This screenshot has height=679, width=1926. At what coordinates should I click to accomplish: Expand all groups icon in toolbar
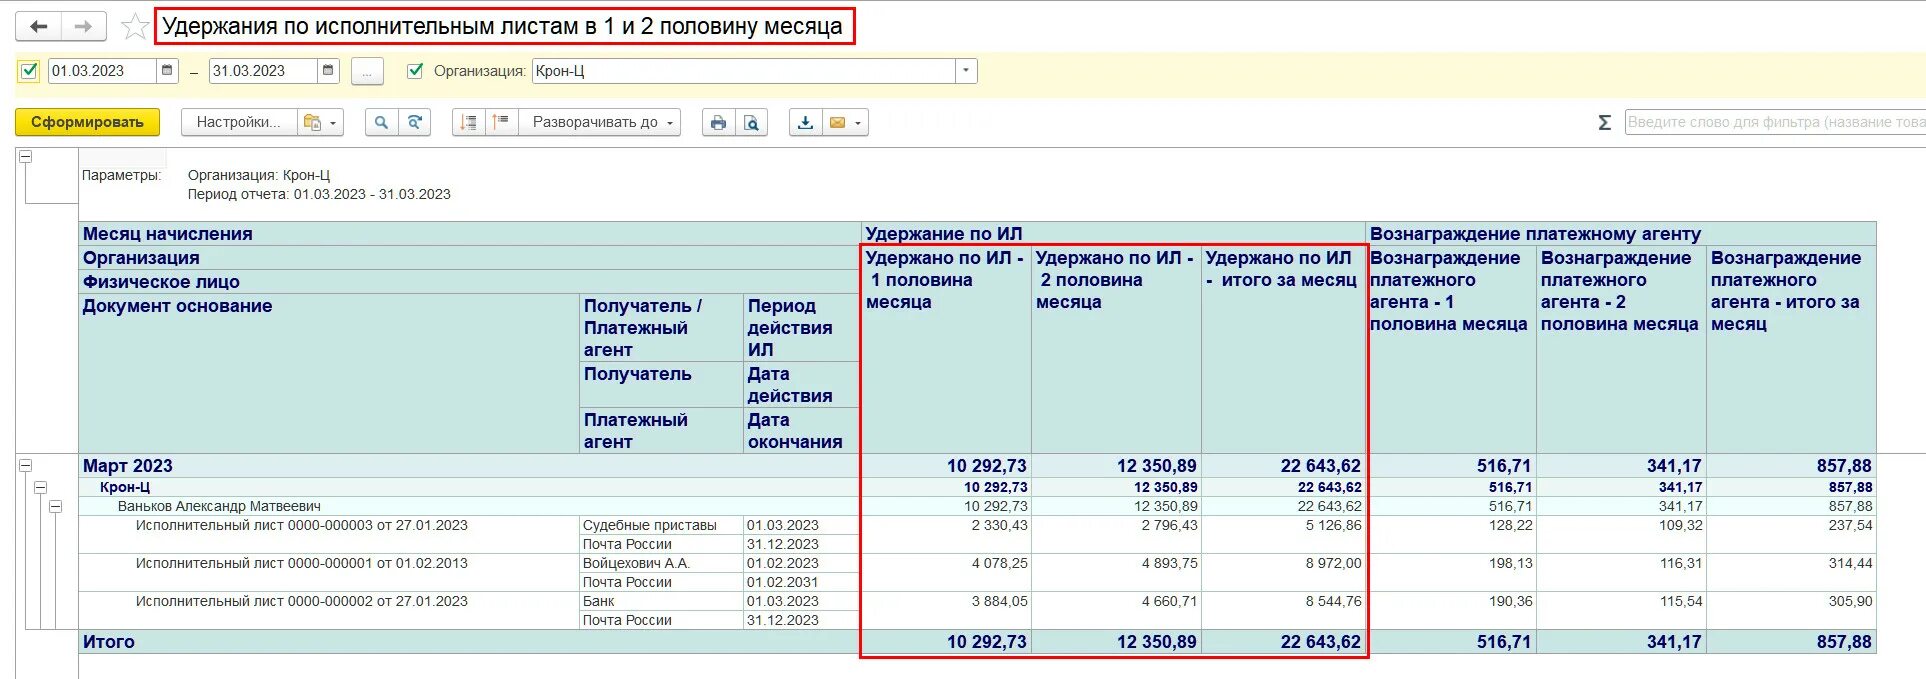[501, 122]
